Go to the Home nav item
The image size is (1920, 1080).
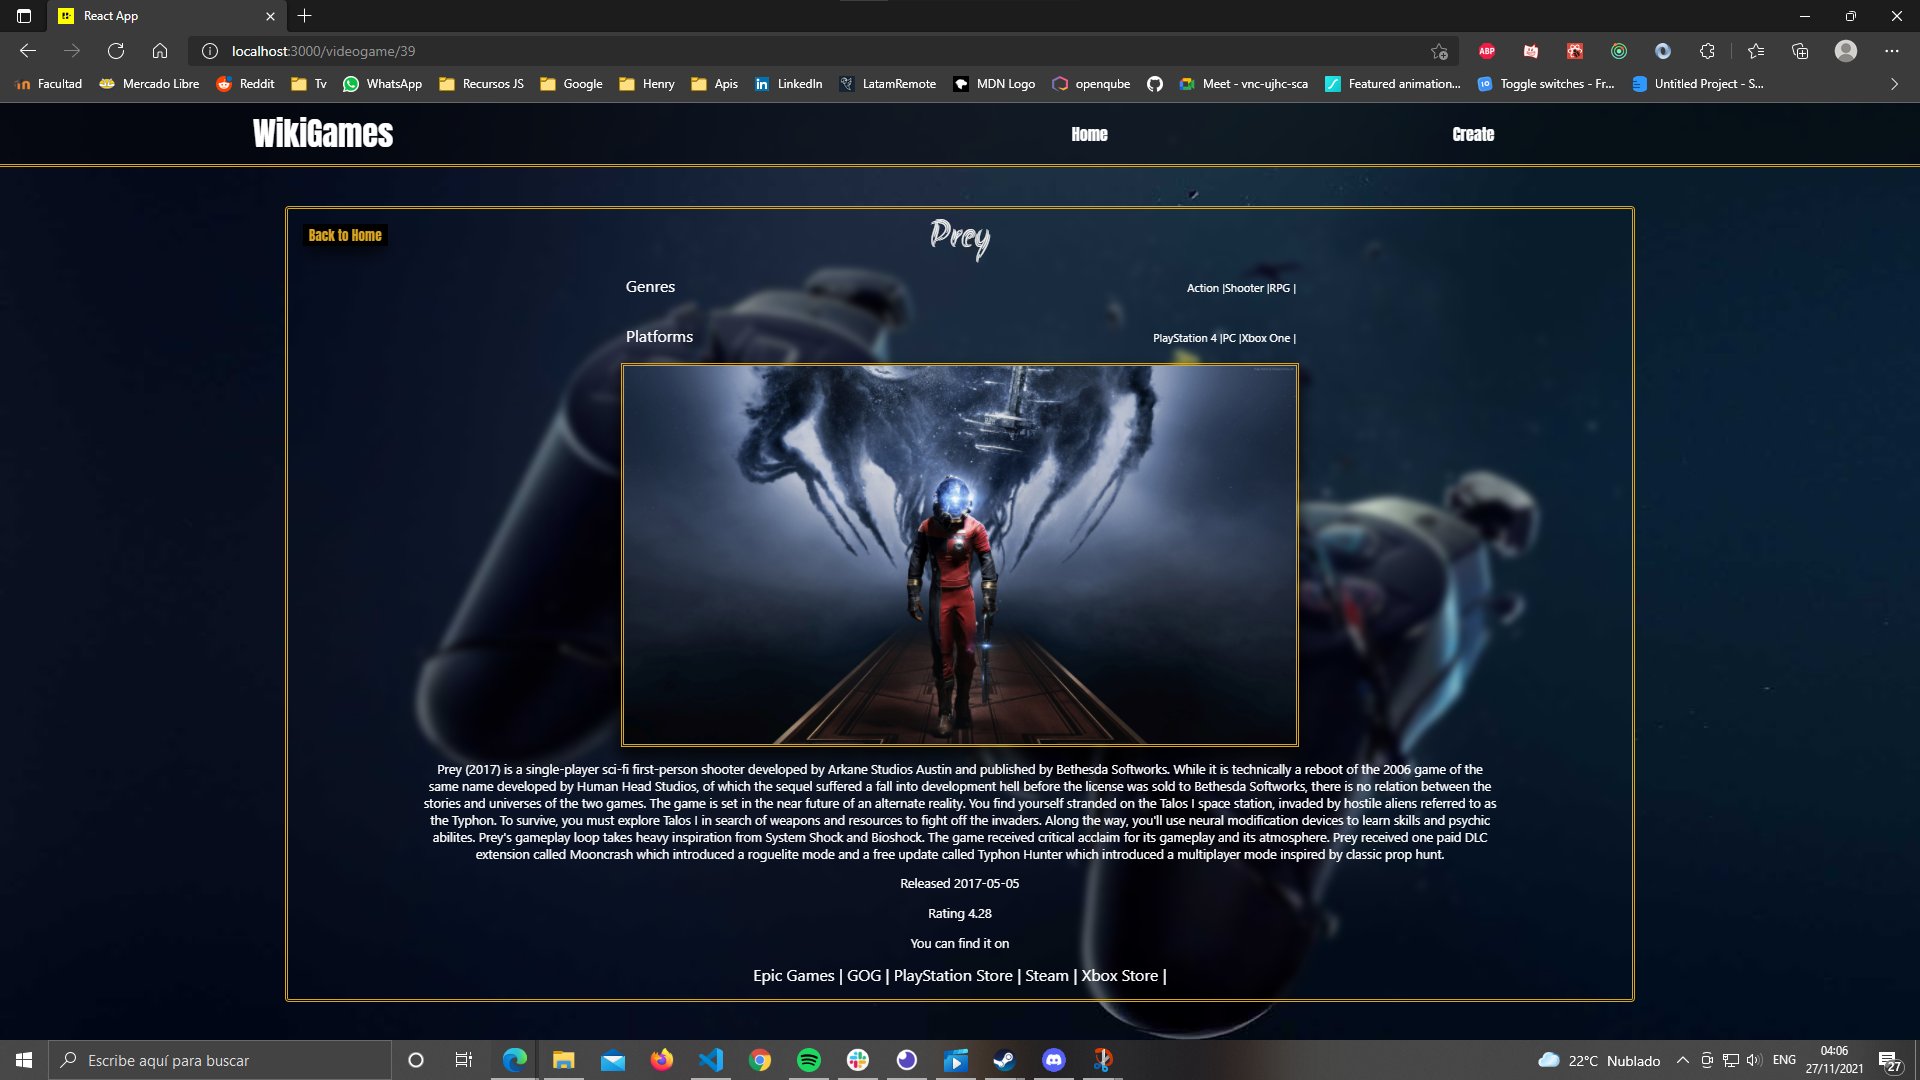1089,134
